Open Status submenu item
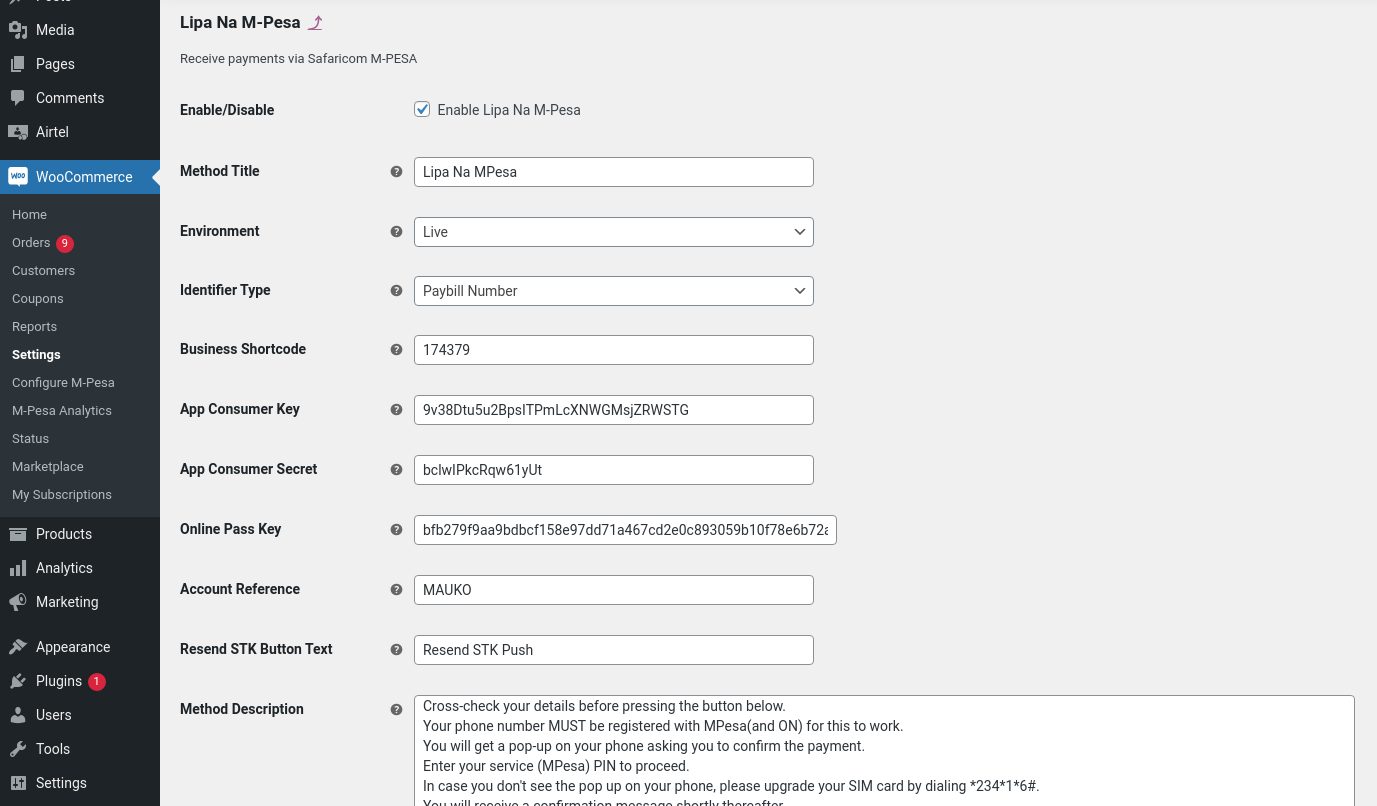 point(30,439)
